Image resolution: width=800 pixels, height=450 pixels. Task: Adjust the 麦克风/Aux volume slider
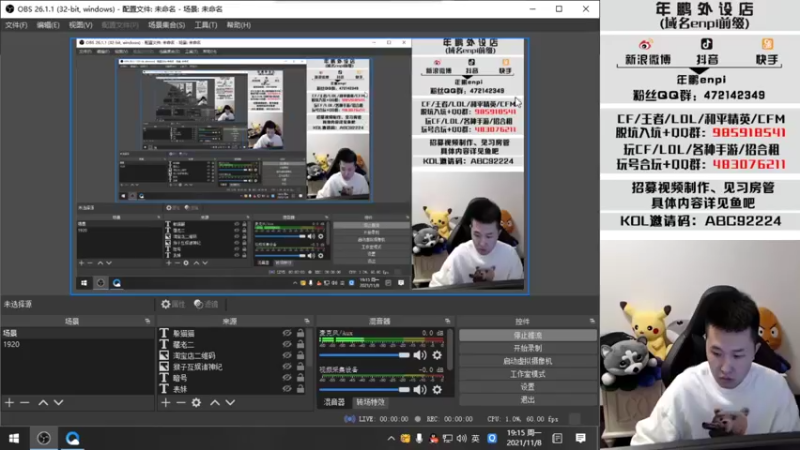click(364, 355)
